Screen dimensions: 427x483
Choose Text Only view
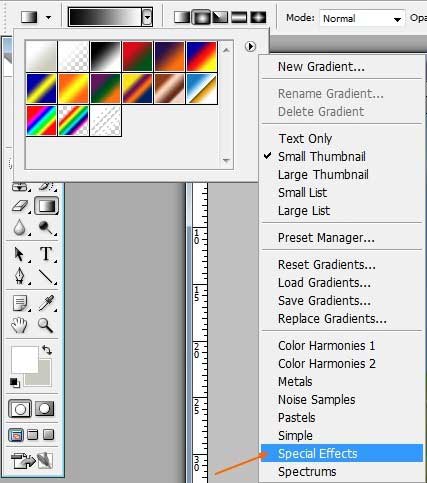pyautogui.click(x=305, y=138)
